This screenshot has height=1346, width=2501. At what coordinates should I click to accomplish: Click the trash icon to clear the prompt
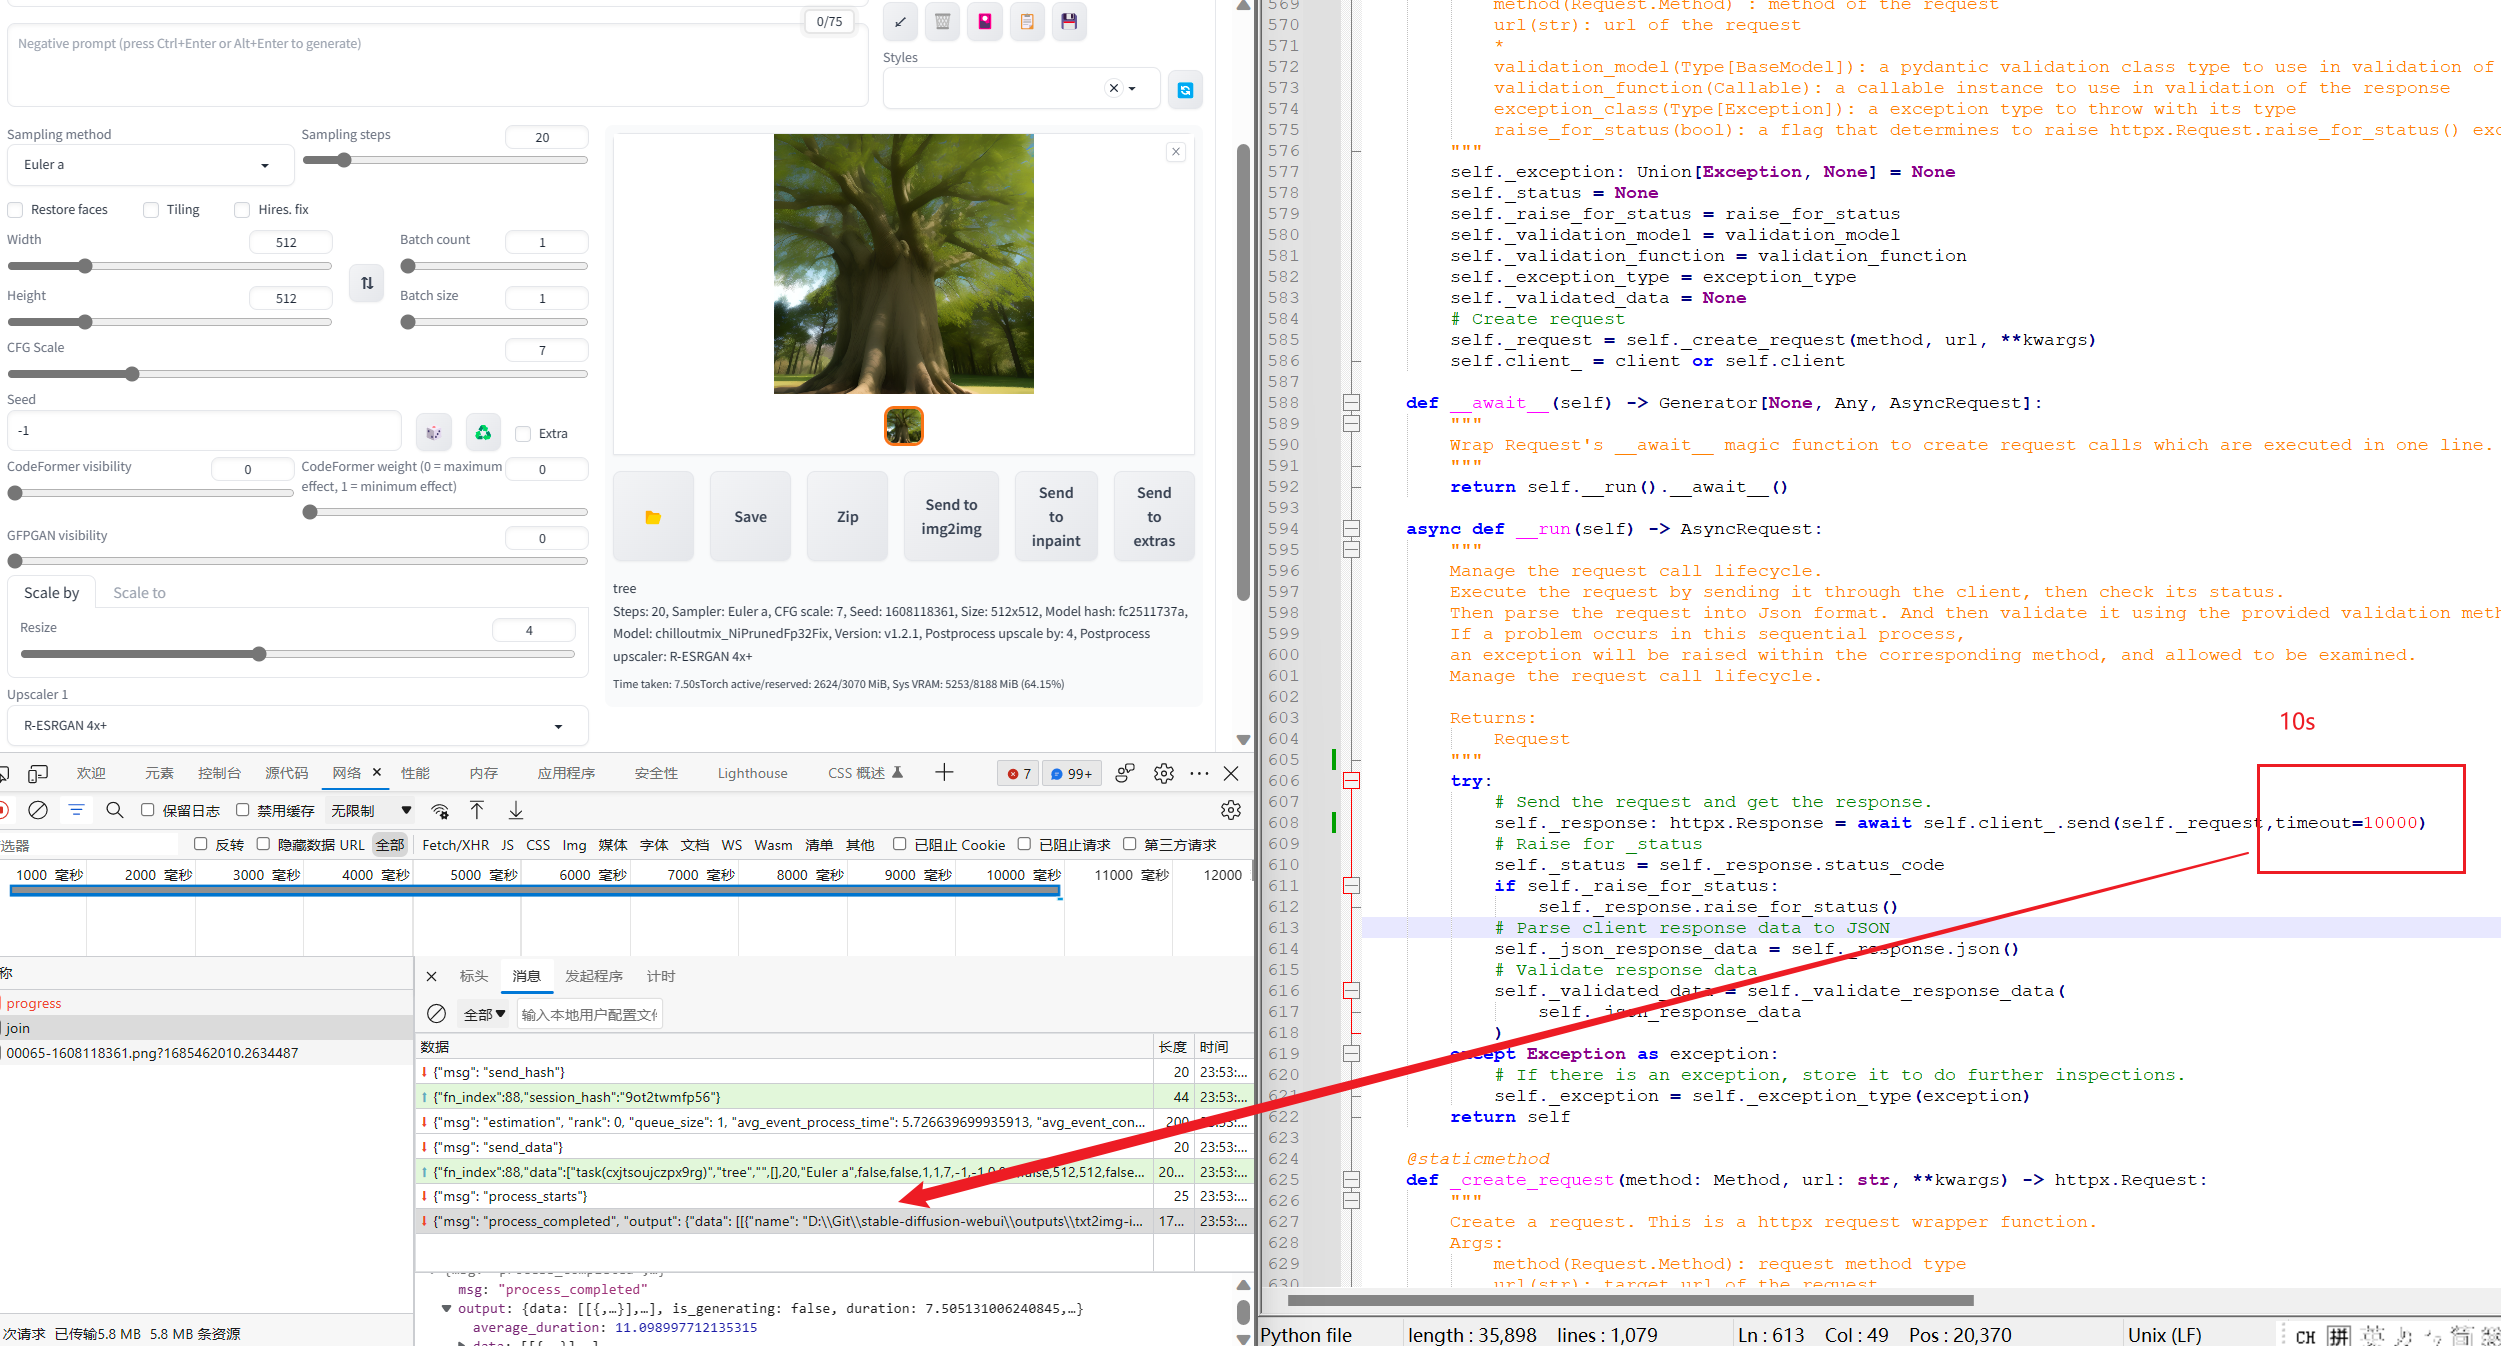pyautogui.click(x=941, y=22)
